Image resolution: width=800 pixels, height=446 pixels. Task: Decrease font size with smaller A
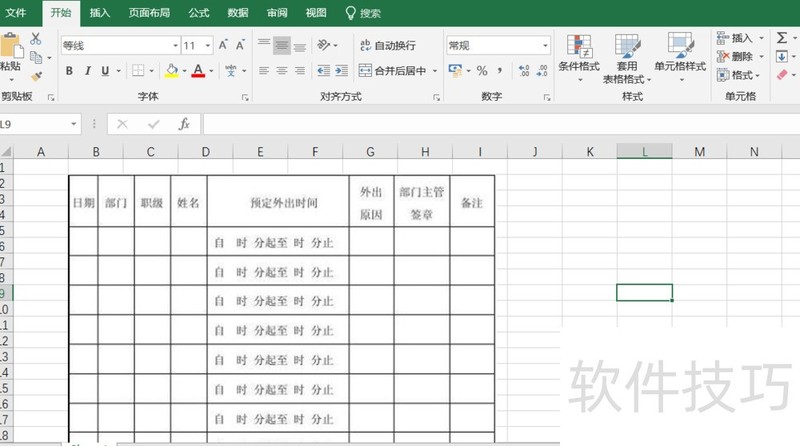(x=240, y=45)
